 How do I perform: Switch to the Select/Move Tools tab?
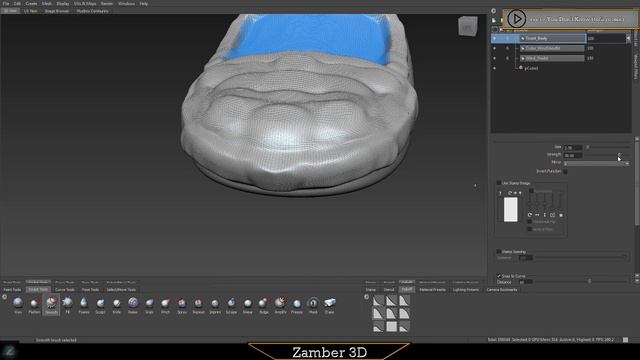click(121, 290)
